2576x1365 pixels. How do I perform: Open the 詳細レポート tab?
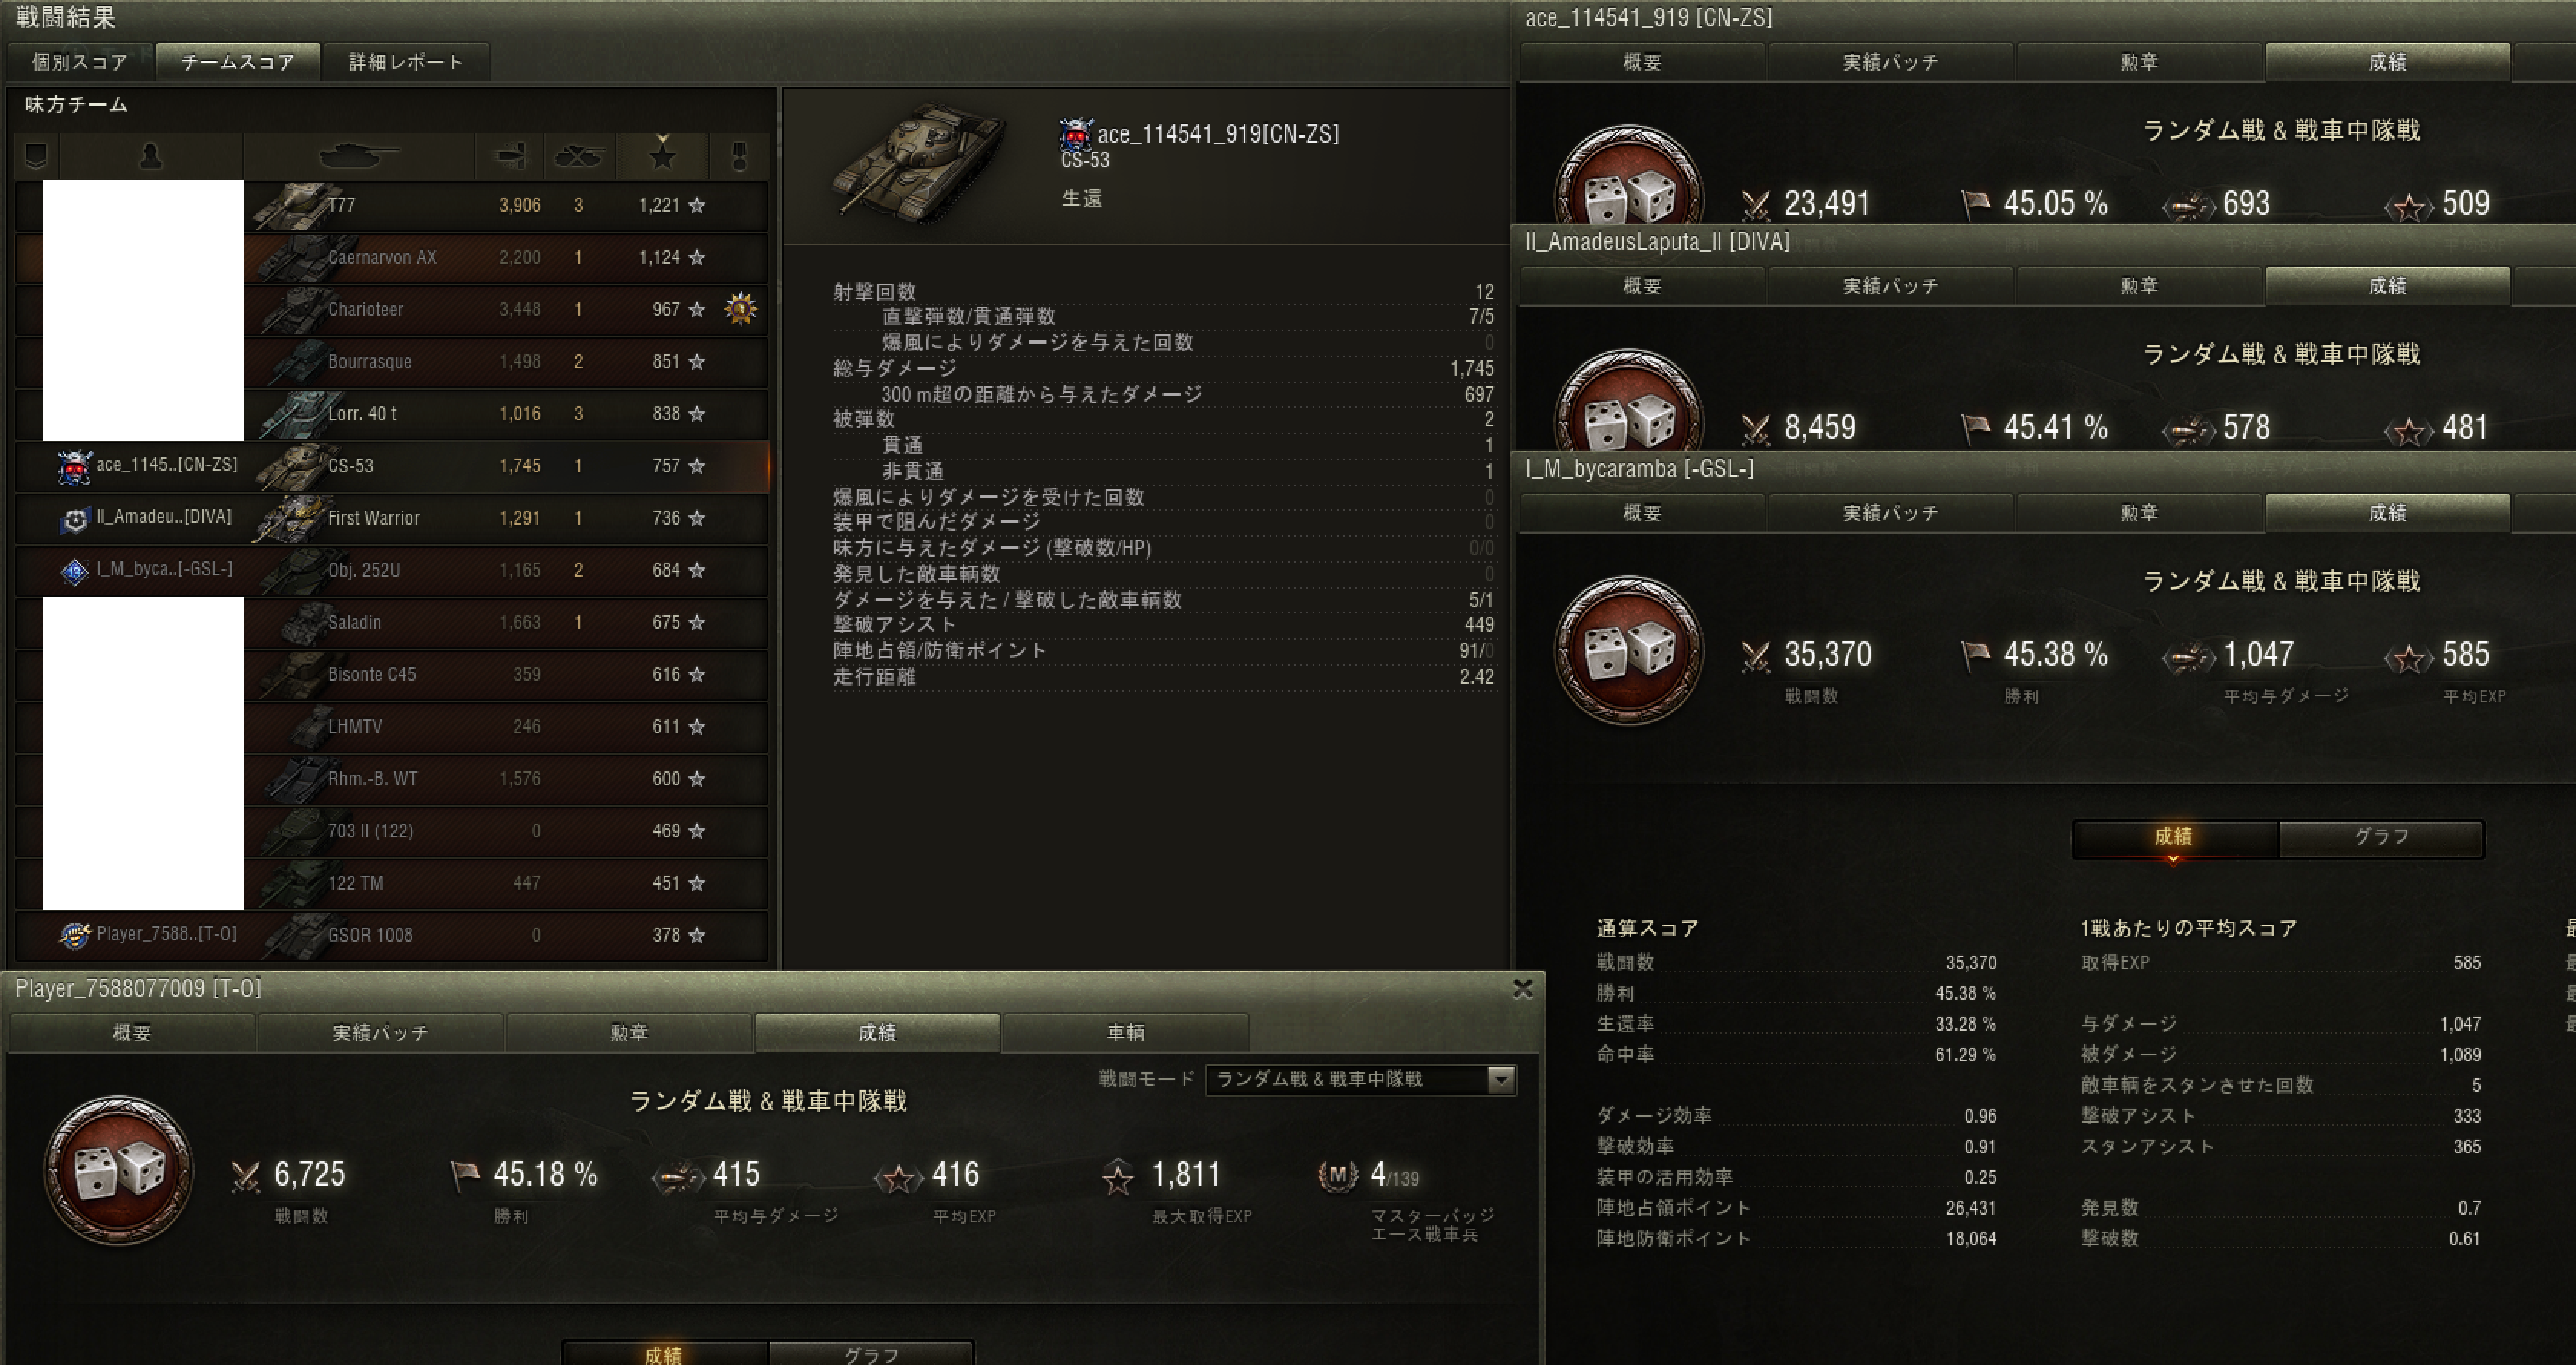coord(406,62)
